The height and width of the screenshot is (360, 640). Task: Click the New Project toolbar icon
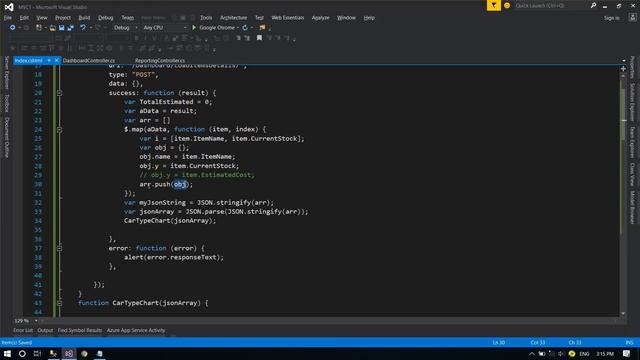[x=39, y=28]
